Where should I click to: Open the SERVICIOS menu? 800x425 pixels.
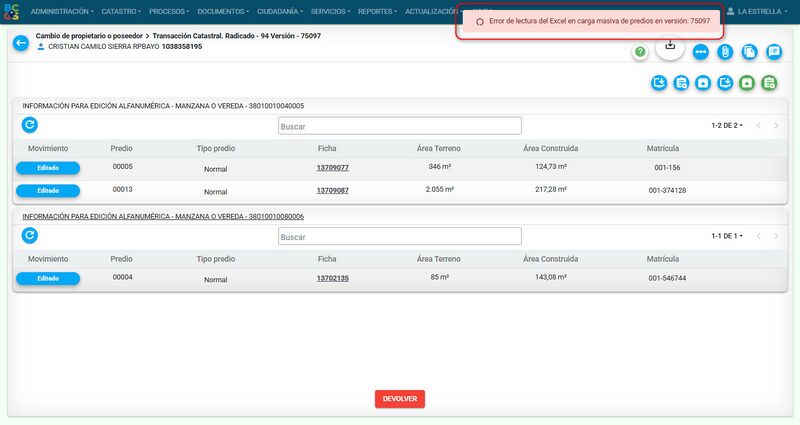330,11
